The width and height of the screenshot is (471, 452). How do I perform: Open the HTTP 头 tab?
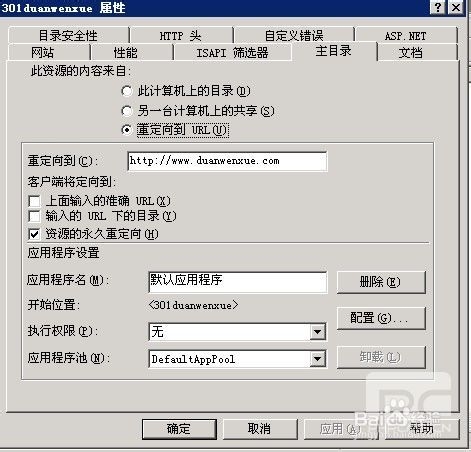181,35
